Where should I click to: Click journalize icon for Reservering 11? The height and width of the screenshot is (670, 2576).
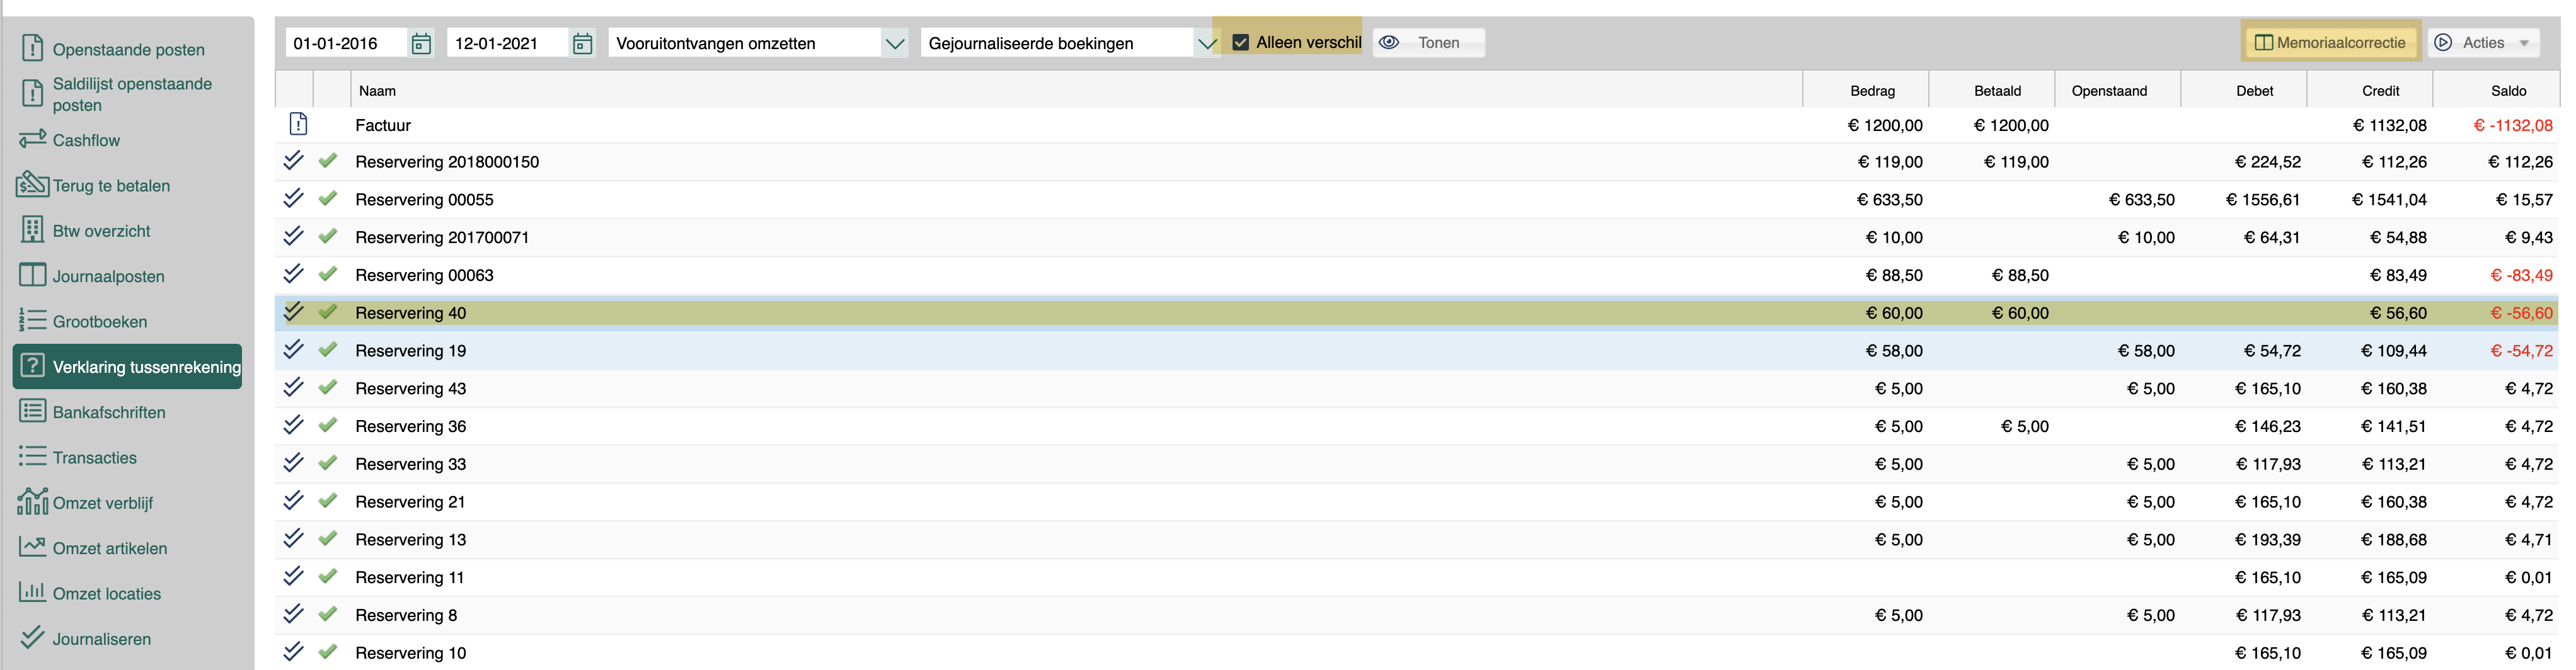[293, 576]
